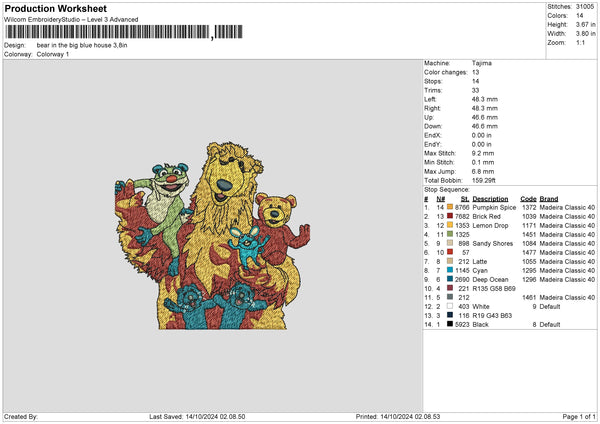This screenshot has height=424, width=600.
Task: Select the green swatch in stop 4
Action: coord(450,234)
